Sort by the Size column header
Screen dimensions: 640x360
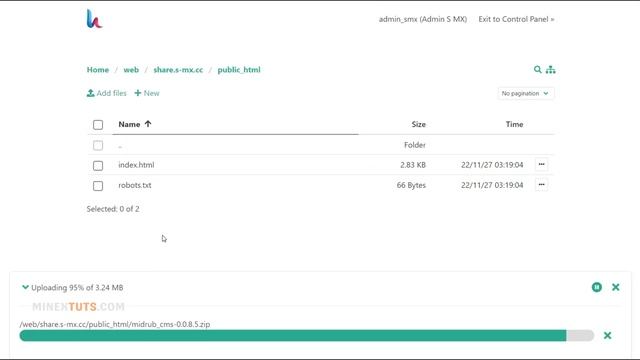coord(418,124)
